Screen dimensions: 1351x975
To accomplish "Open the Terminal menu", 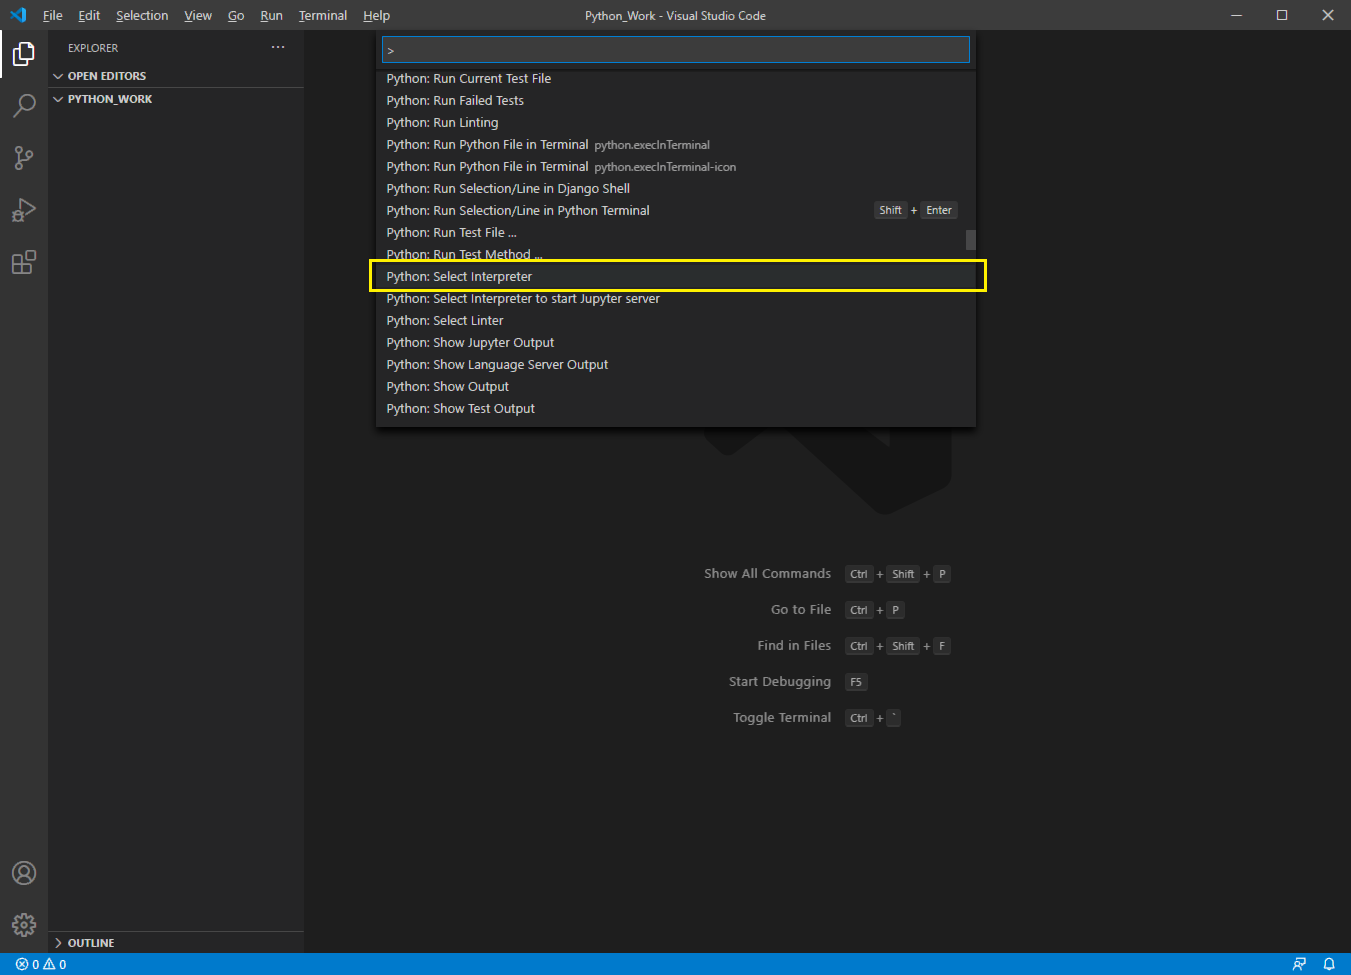I will 323,15.
